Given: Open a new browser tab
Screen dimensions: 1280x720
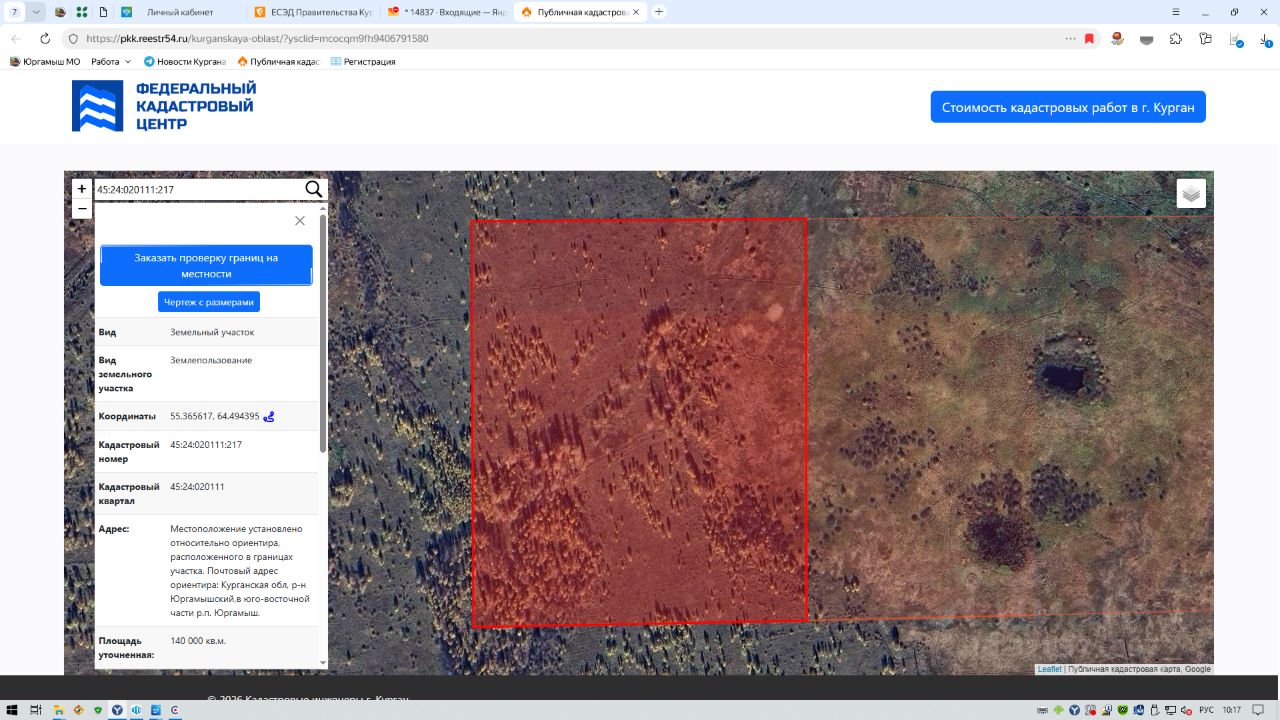Looking at the screenshot, I should [659, 12].
